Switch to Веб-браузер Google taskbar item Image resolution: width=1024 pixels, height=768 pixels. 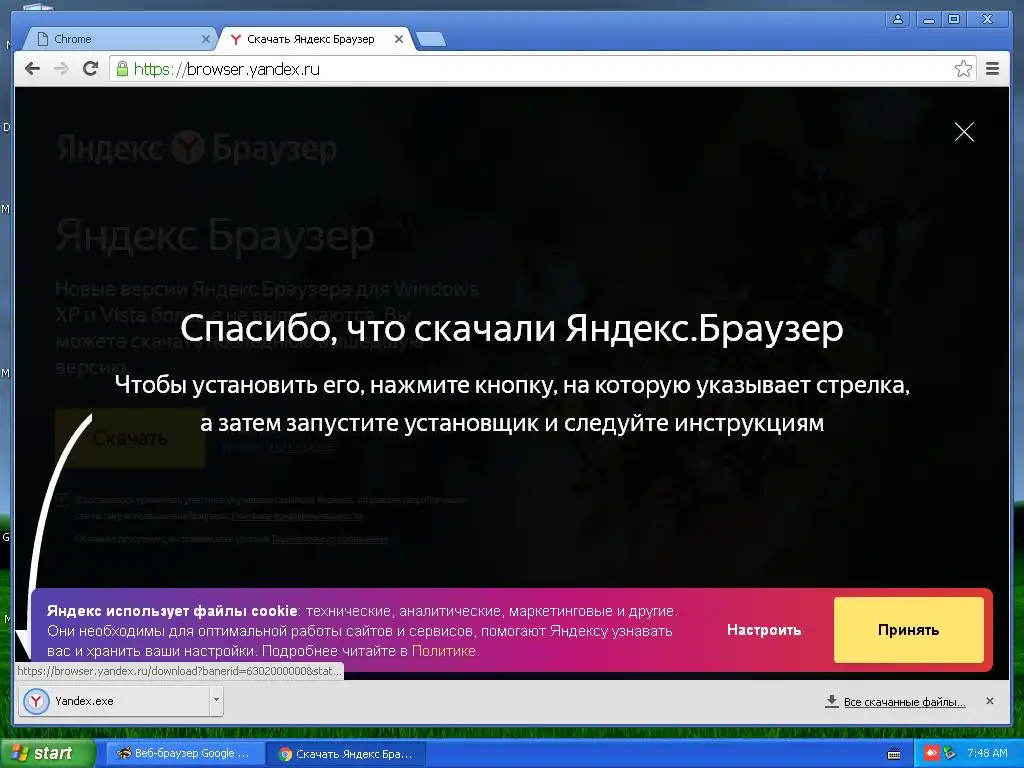point(184,753)
